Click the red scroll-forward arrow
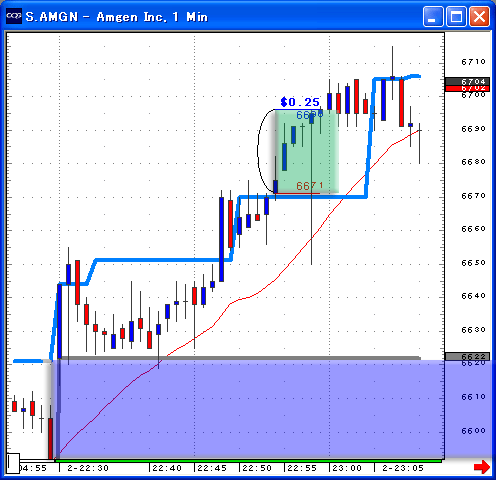Viewport: 496px width, 480px height. click(482, 467)
